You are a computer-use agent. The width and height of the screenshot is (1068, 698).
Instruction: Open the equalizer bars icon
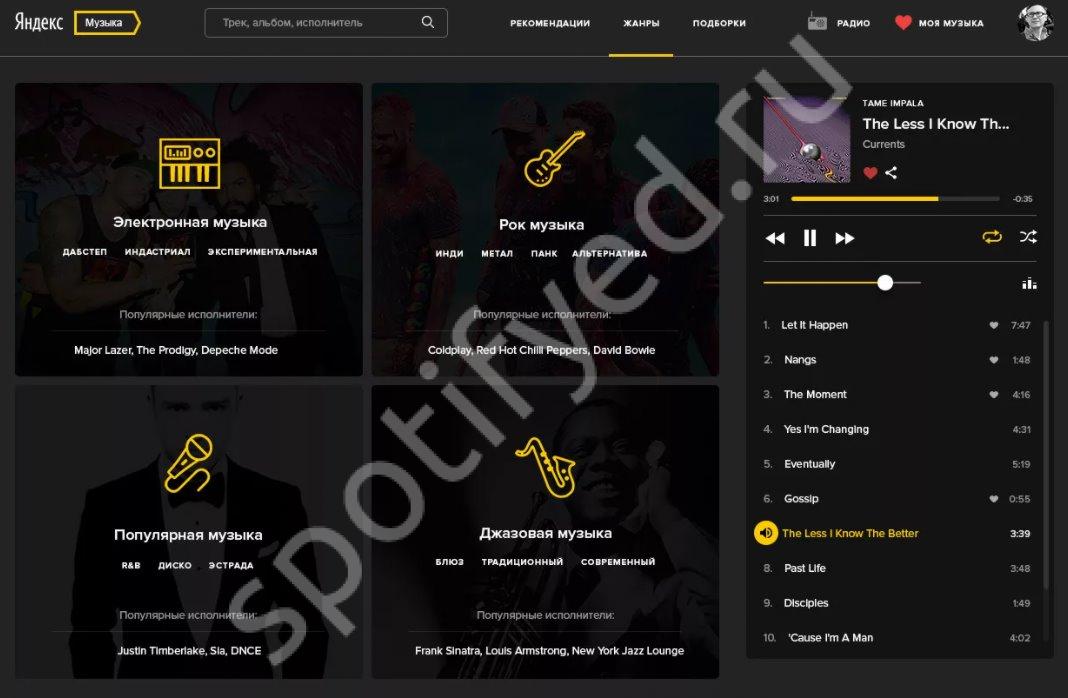click(1029, 283)
